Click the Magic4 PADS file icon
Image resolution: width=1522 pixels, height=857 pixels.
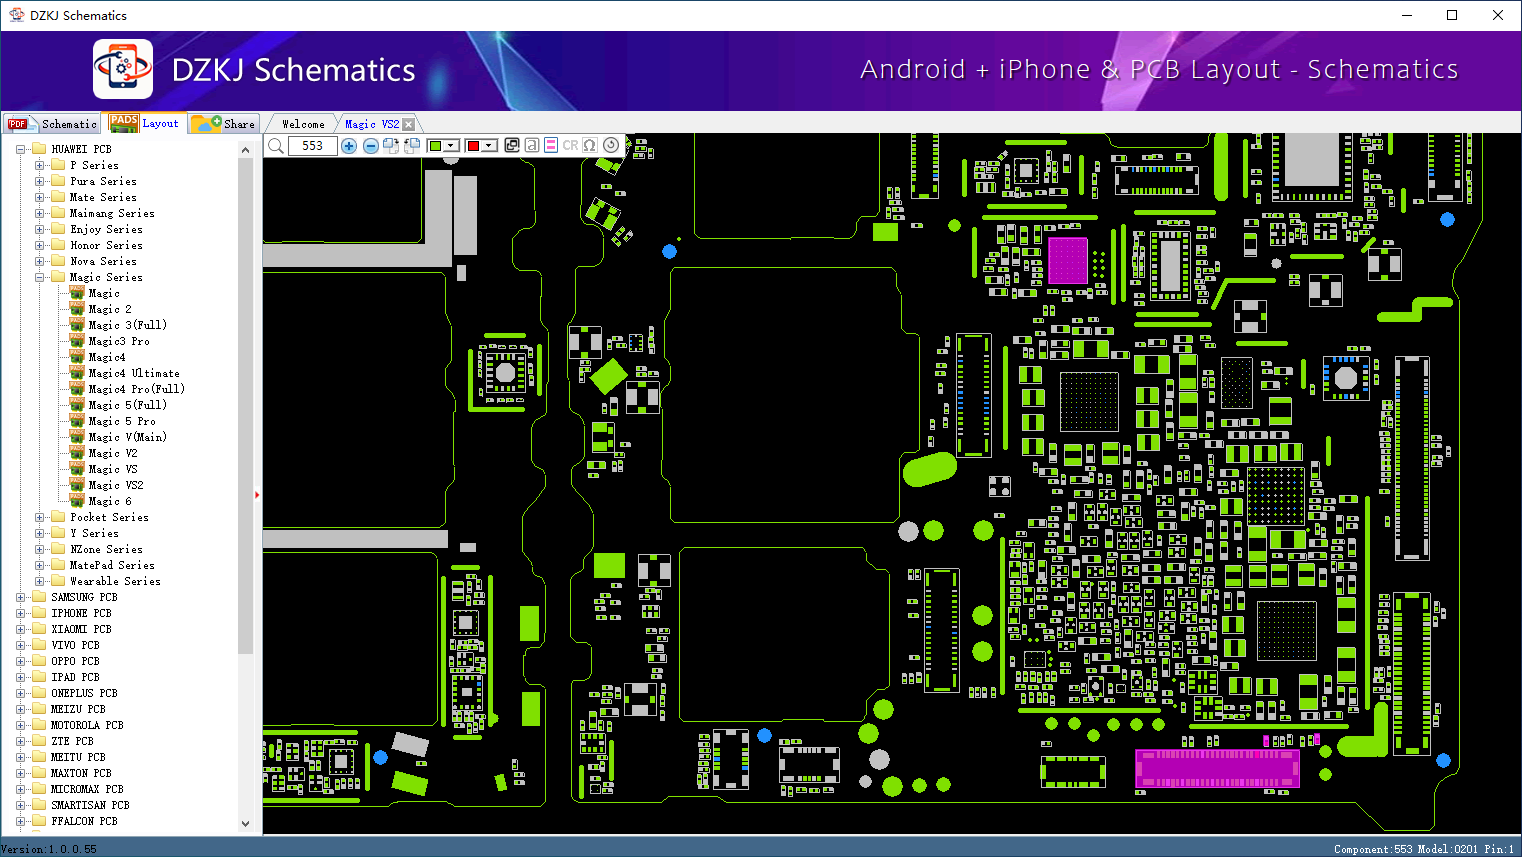[x=77, y=356]
